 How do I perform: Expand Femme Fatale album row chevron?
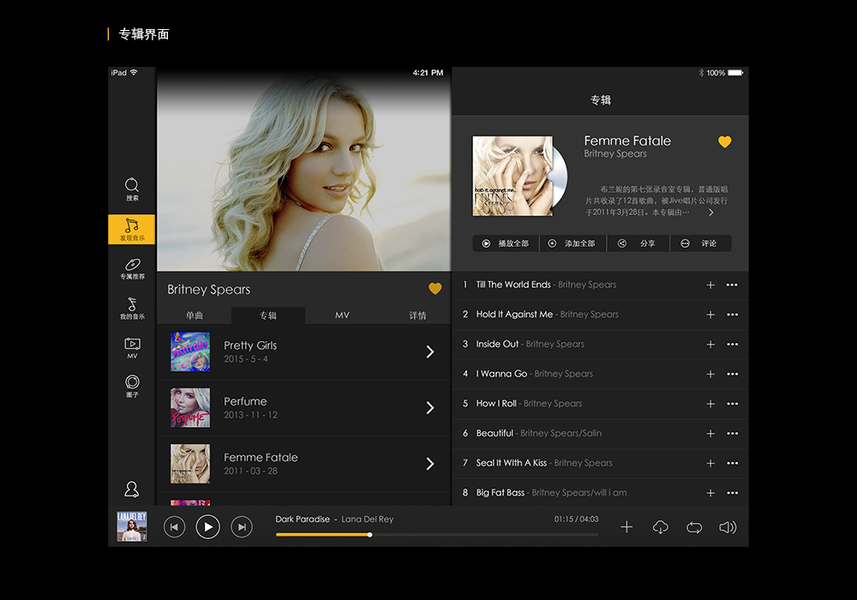point(430,464)
